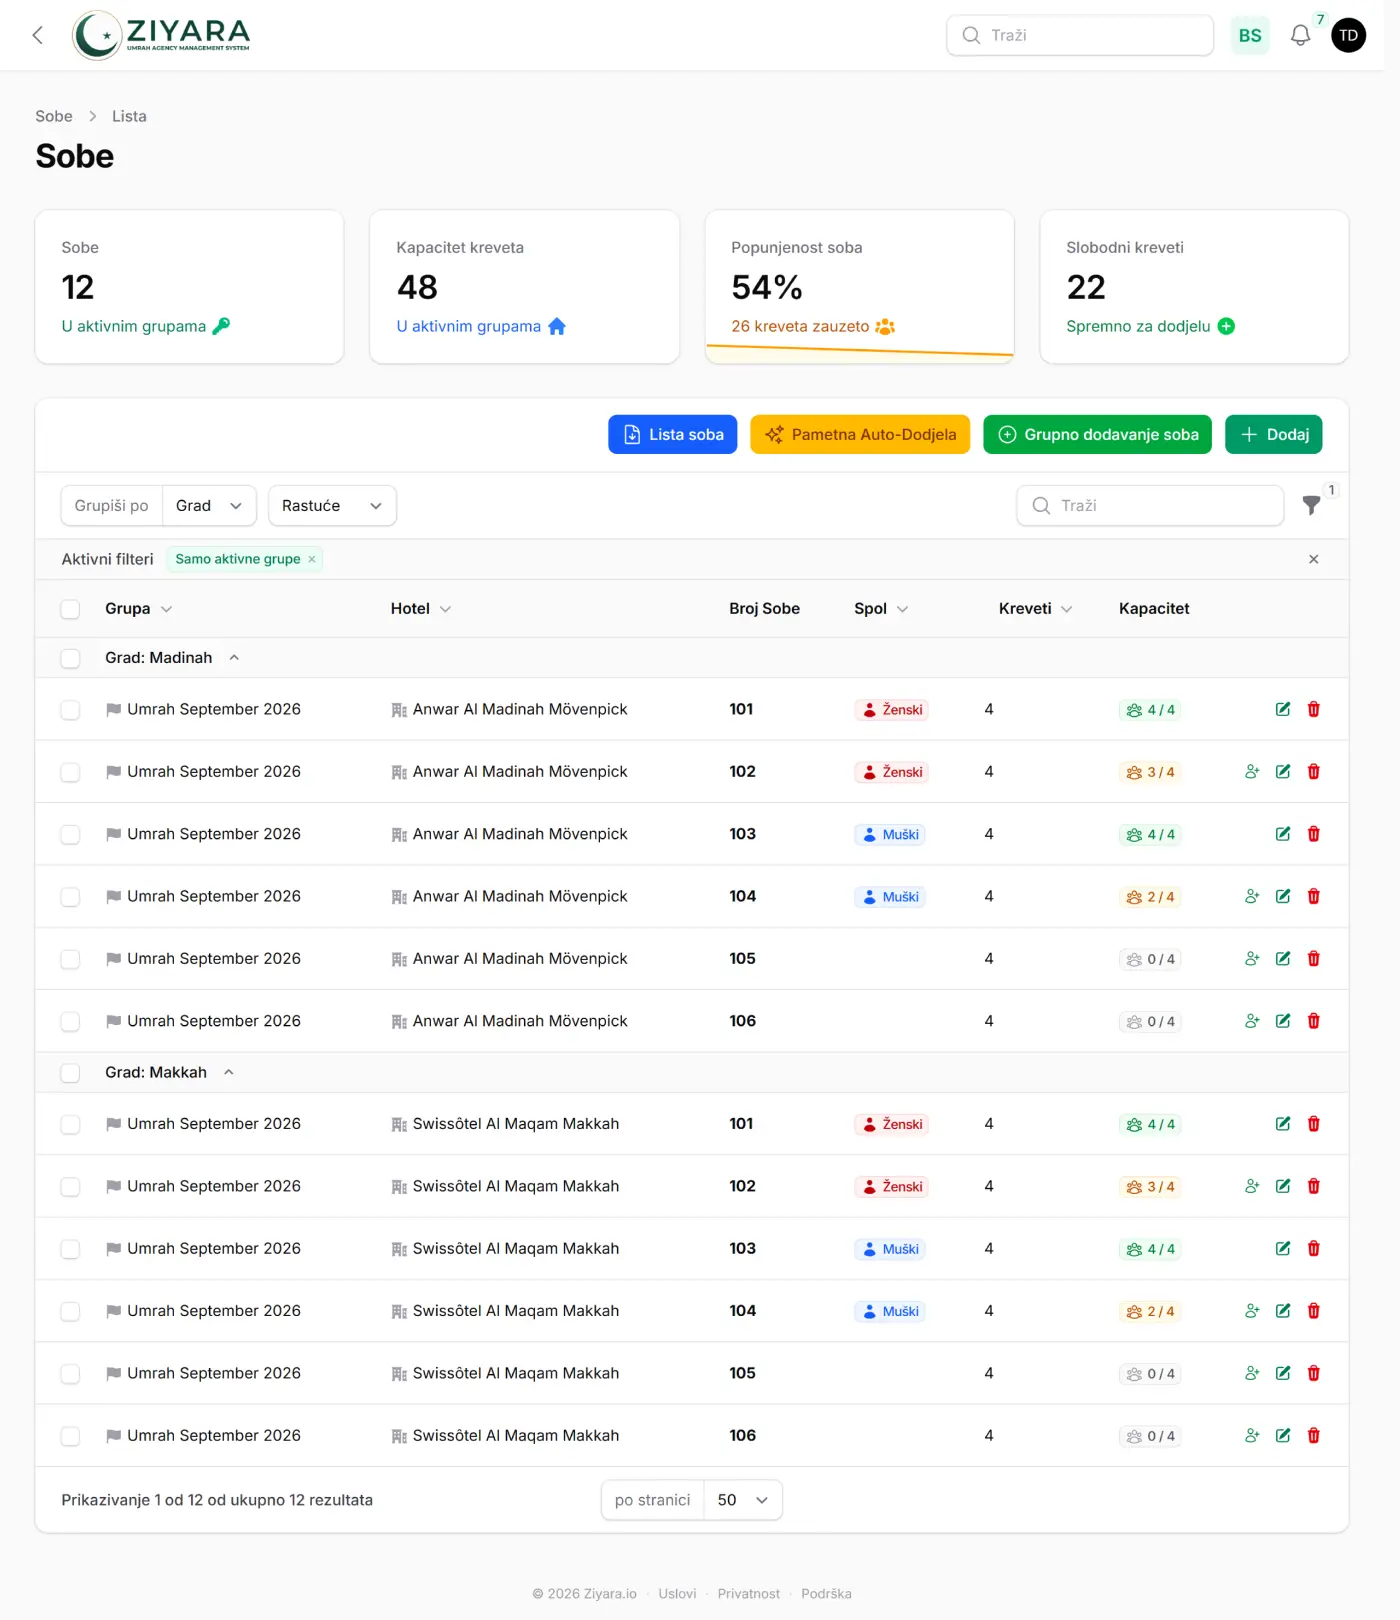Viewport: 1400px width, 1620px height.
Task: Collapse the Grad: Madinah group
Action: pyautogui.click(x=234, y=657)
